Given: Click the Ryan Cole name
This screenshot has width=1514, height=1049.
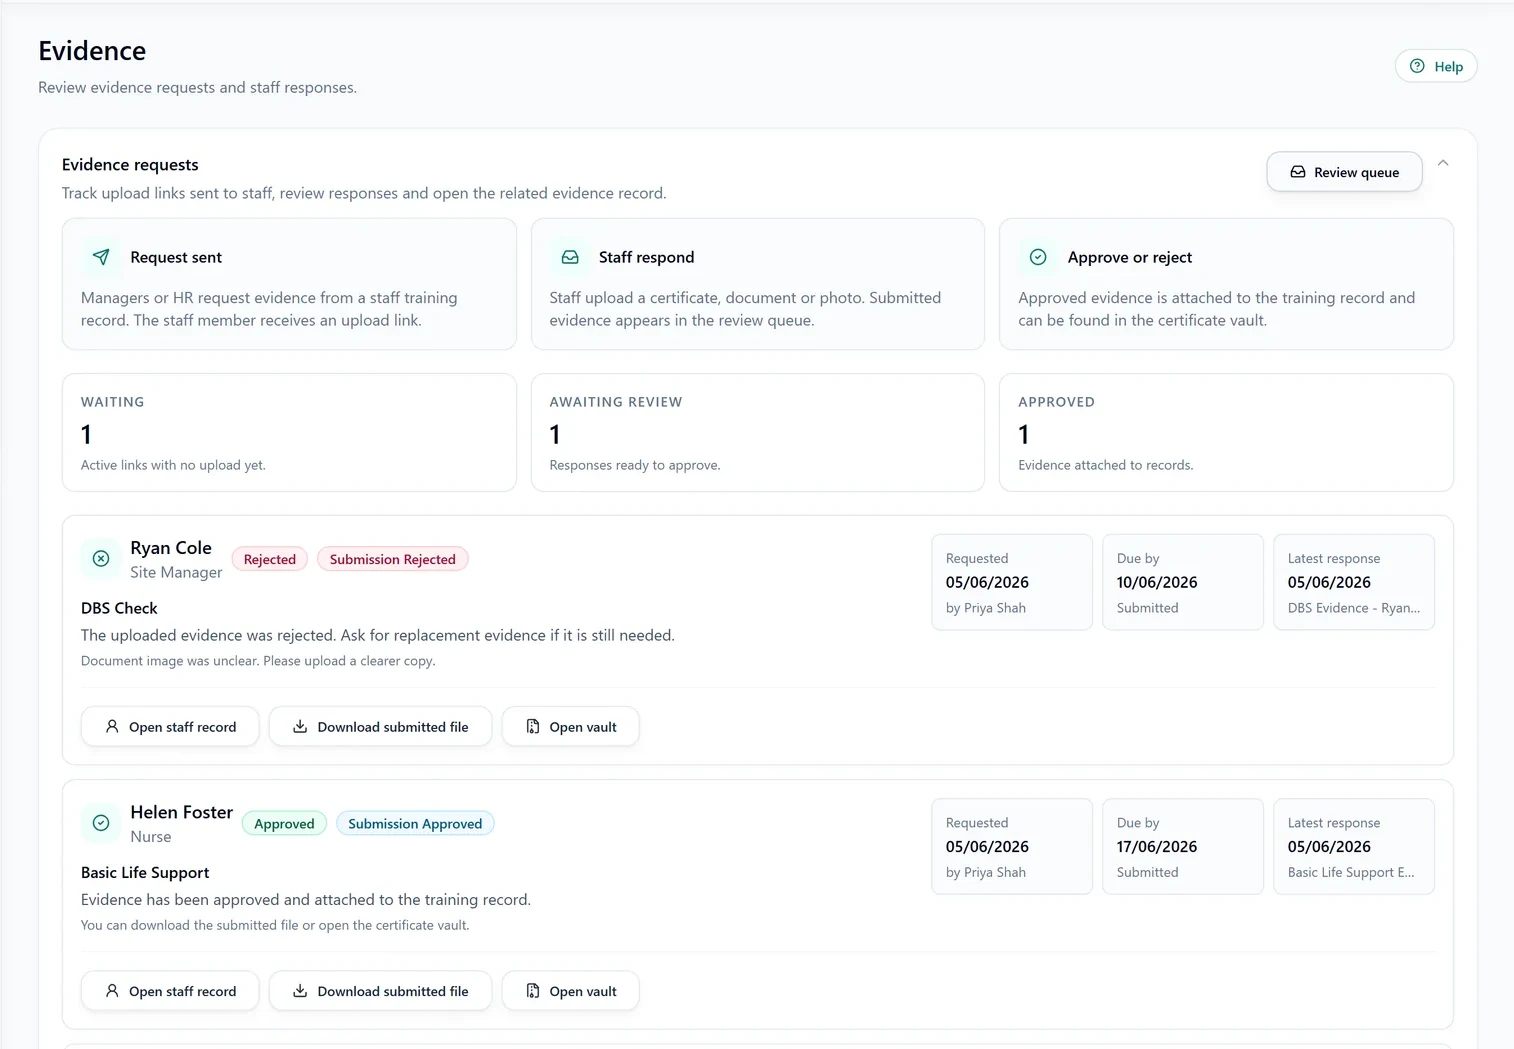Looking at the screenshot, I should pos(171,548).
